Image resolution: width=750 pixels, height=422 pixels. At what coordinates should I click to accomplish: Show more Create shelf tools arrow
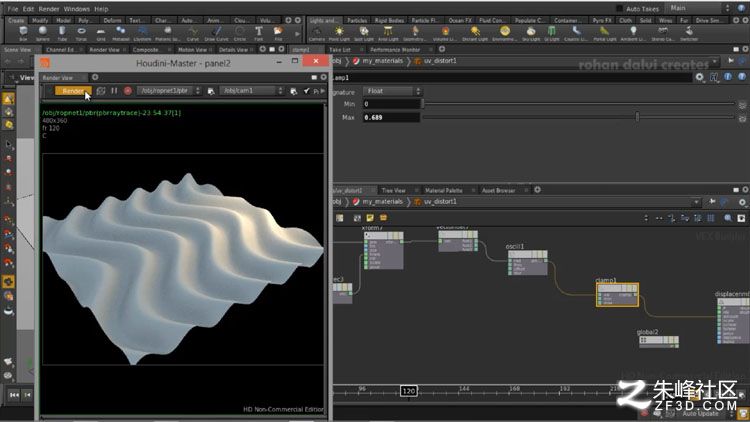298,33
